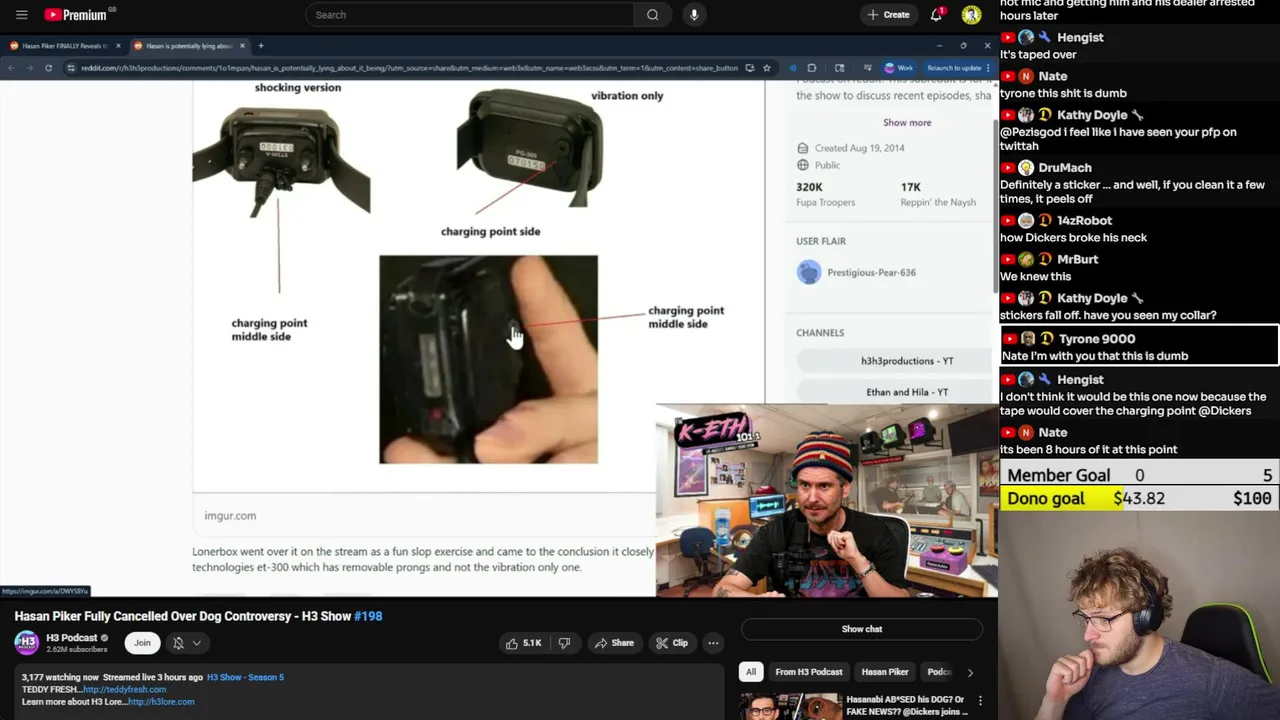Open more actions three-dot button
The image size is (1280, 720).
click(x=713, y=643)
